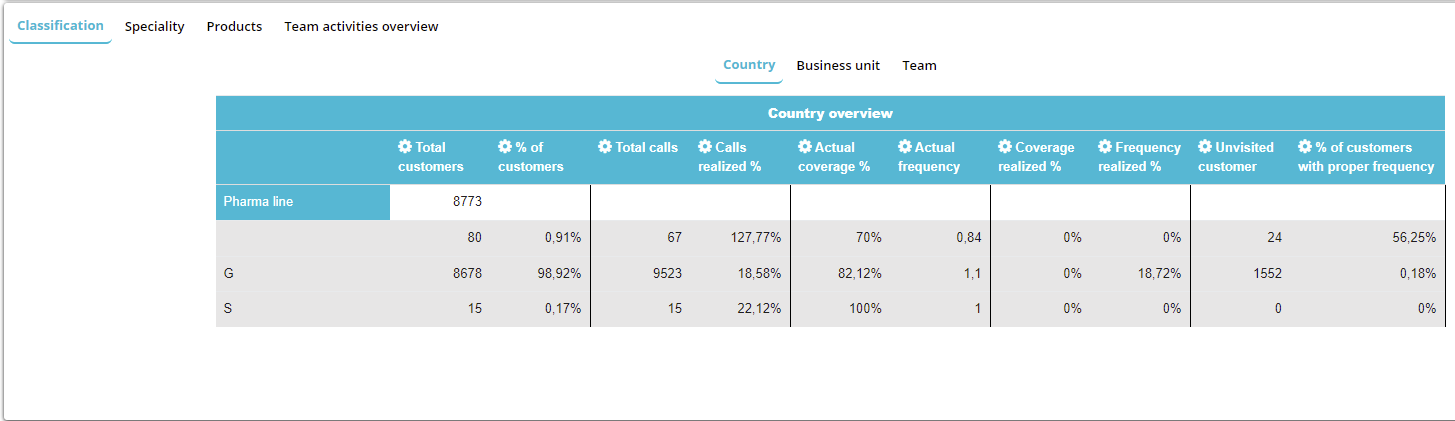Switch to the Speciality tab

point(154,27)
